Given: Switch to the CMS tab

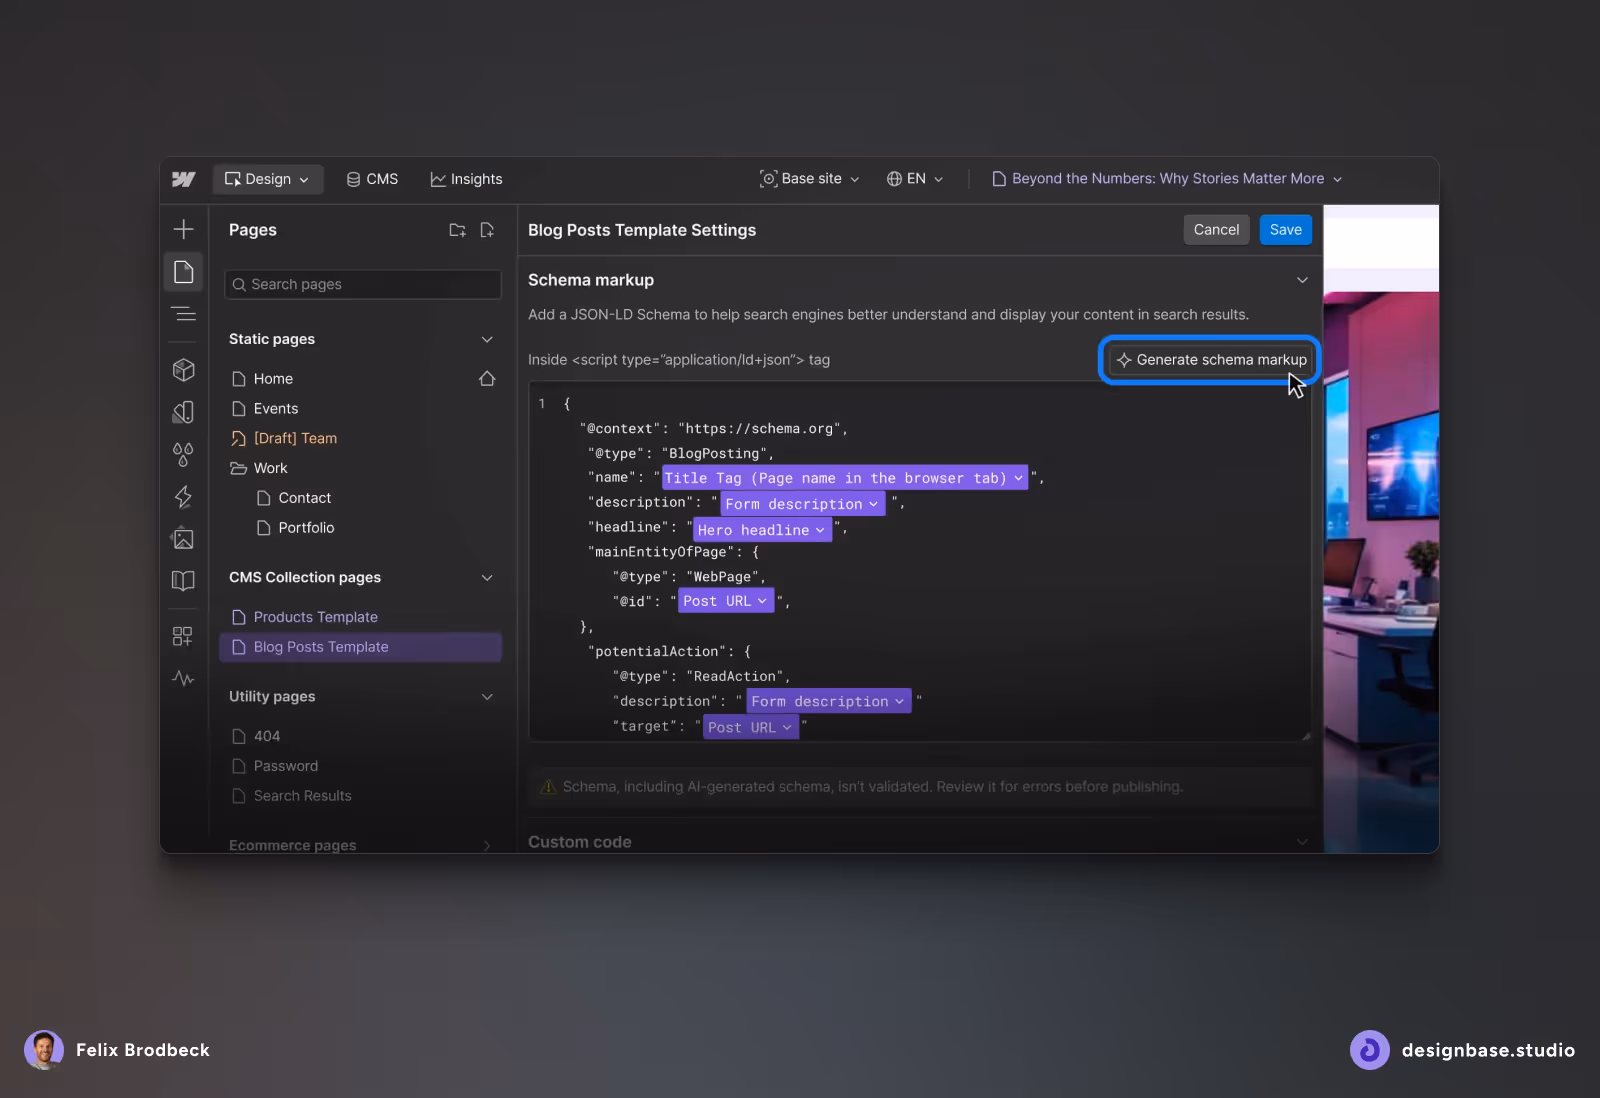Looking at the screenshot, I should [372, 179].
